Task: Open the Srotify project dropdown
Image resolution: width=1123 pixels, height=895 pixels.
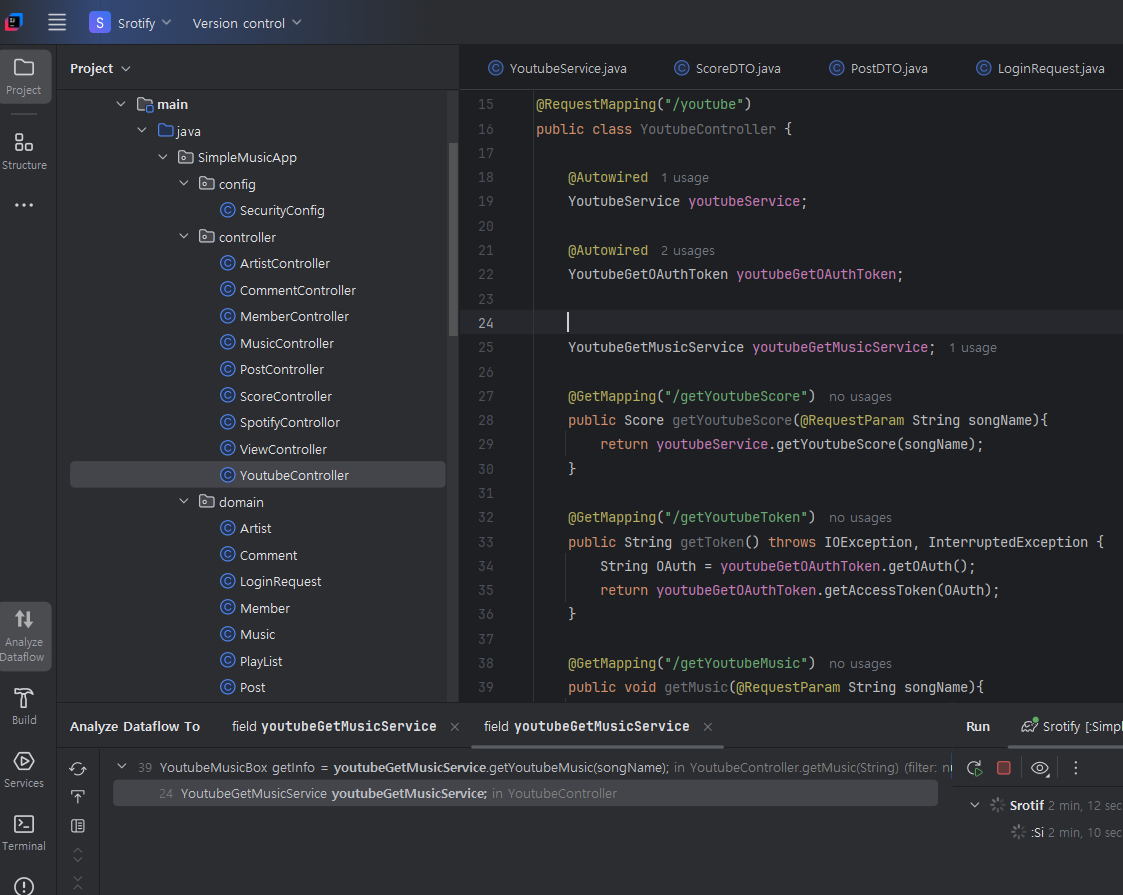Action: pyautogui.click(x=131, y=23)
